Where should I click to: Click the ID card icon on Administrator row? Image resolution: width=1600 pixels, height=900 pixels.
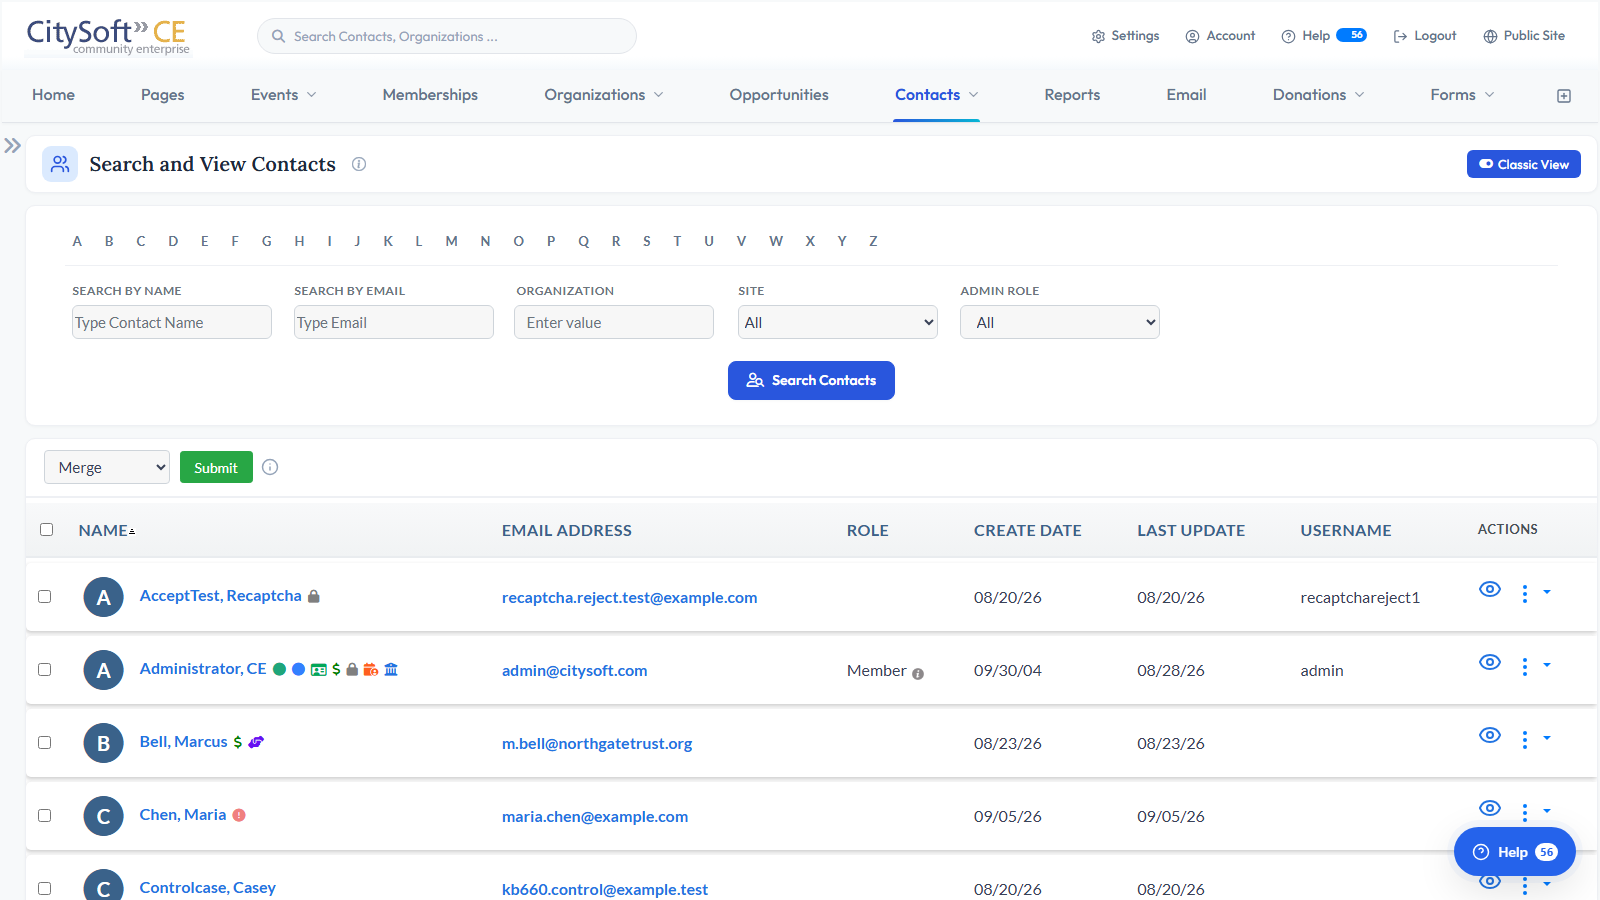[x=319, y=670]
